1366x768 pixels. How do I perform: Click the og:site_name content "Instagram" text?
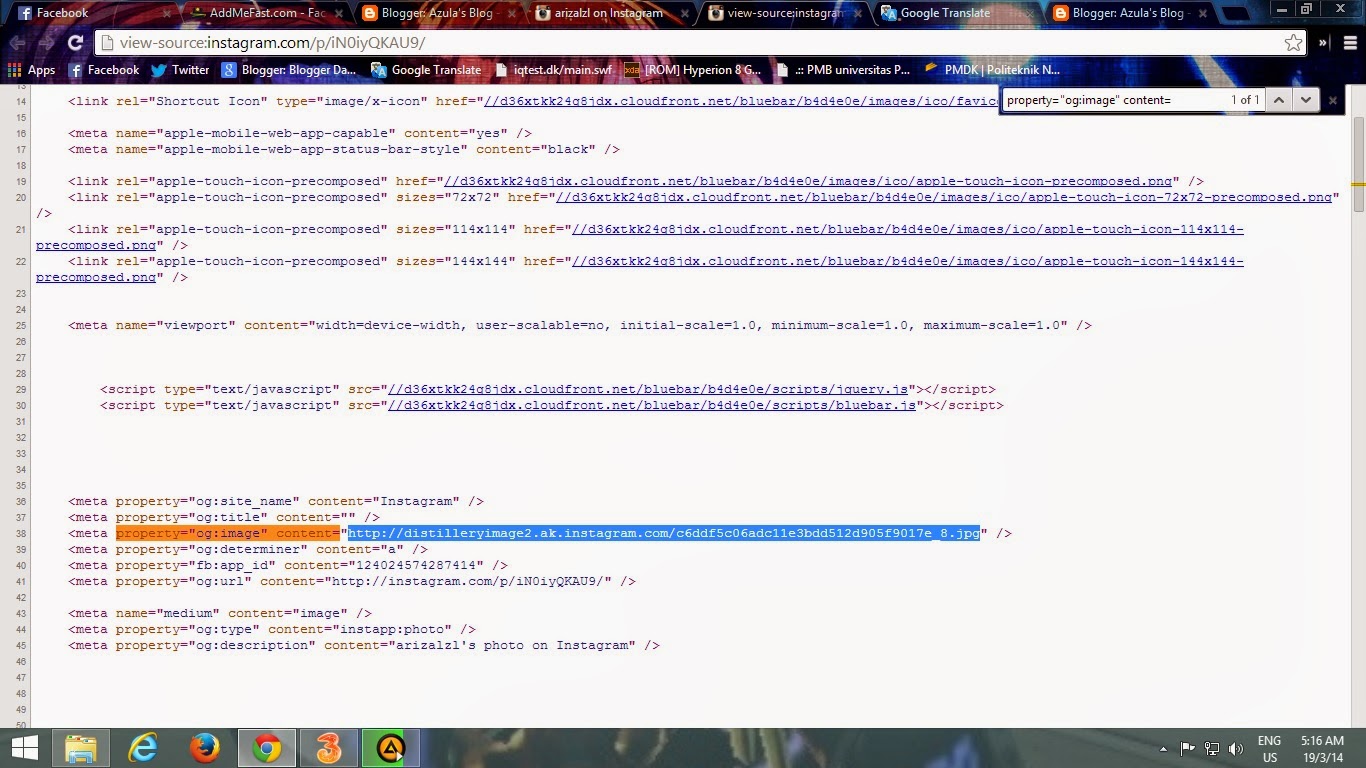[x=416, y=501]
